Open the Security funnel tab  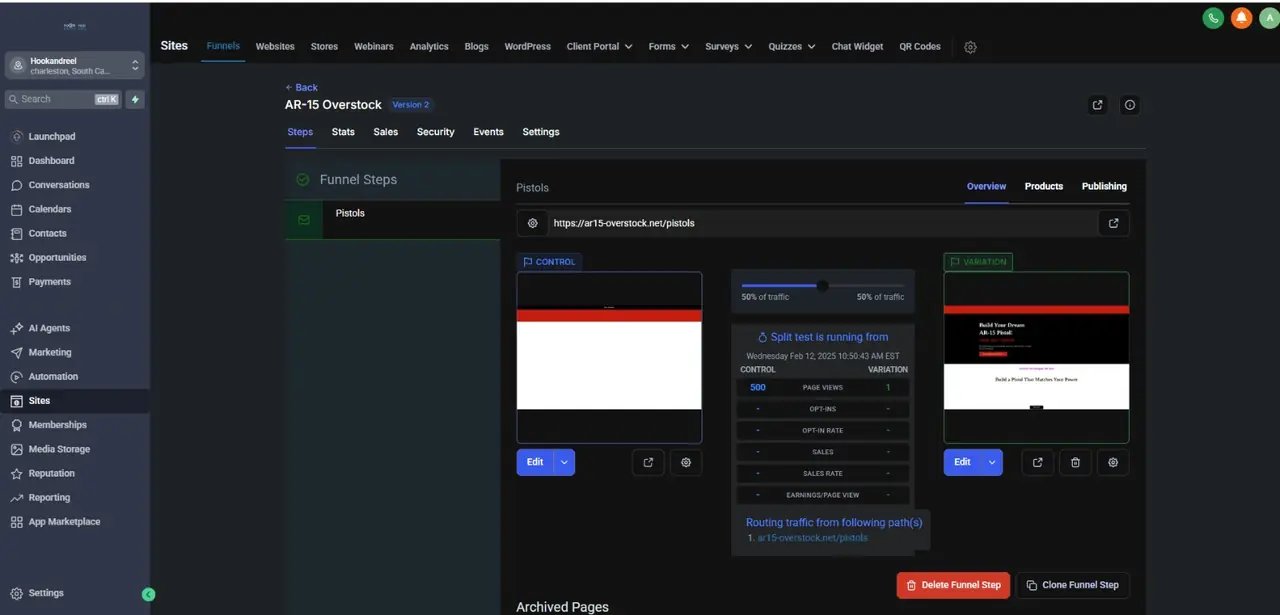(436, 132)
